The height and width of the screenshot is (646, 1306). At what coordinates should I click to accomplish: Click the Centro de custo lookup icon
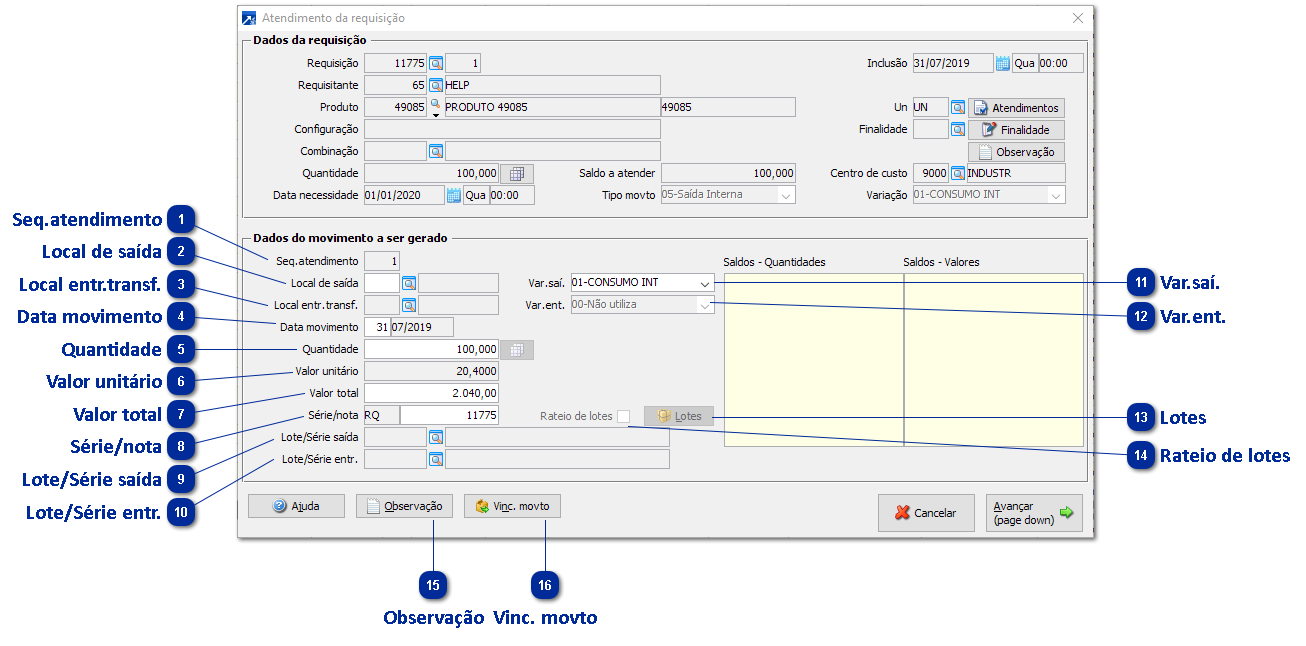(x=957, y=174)
